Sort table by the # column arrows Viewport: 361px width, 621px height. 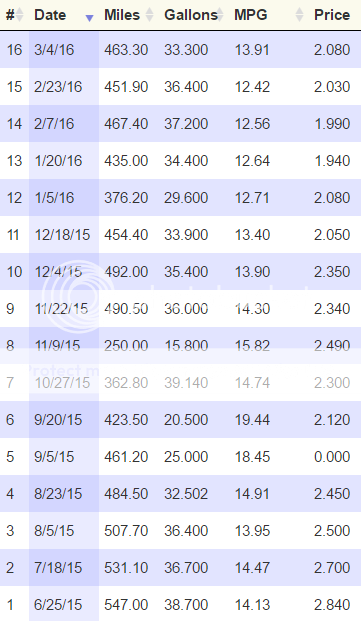[x=19, y=15]
